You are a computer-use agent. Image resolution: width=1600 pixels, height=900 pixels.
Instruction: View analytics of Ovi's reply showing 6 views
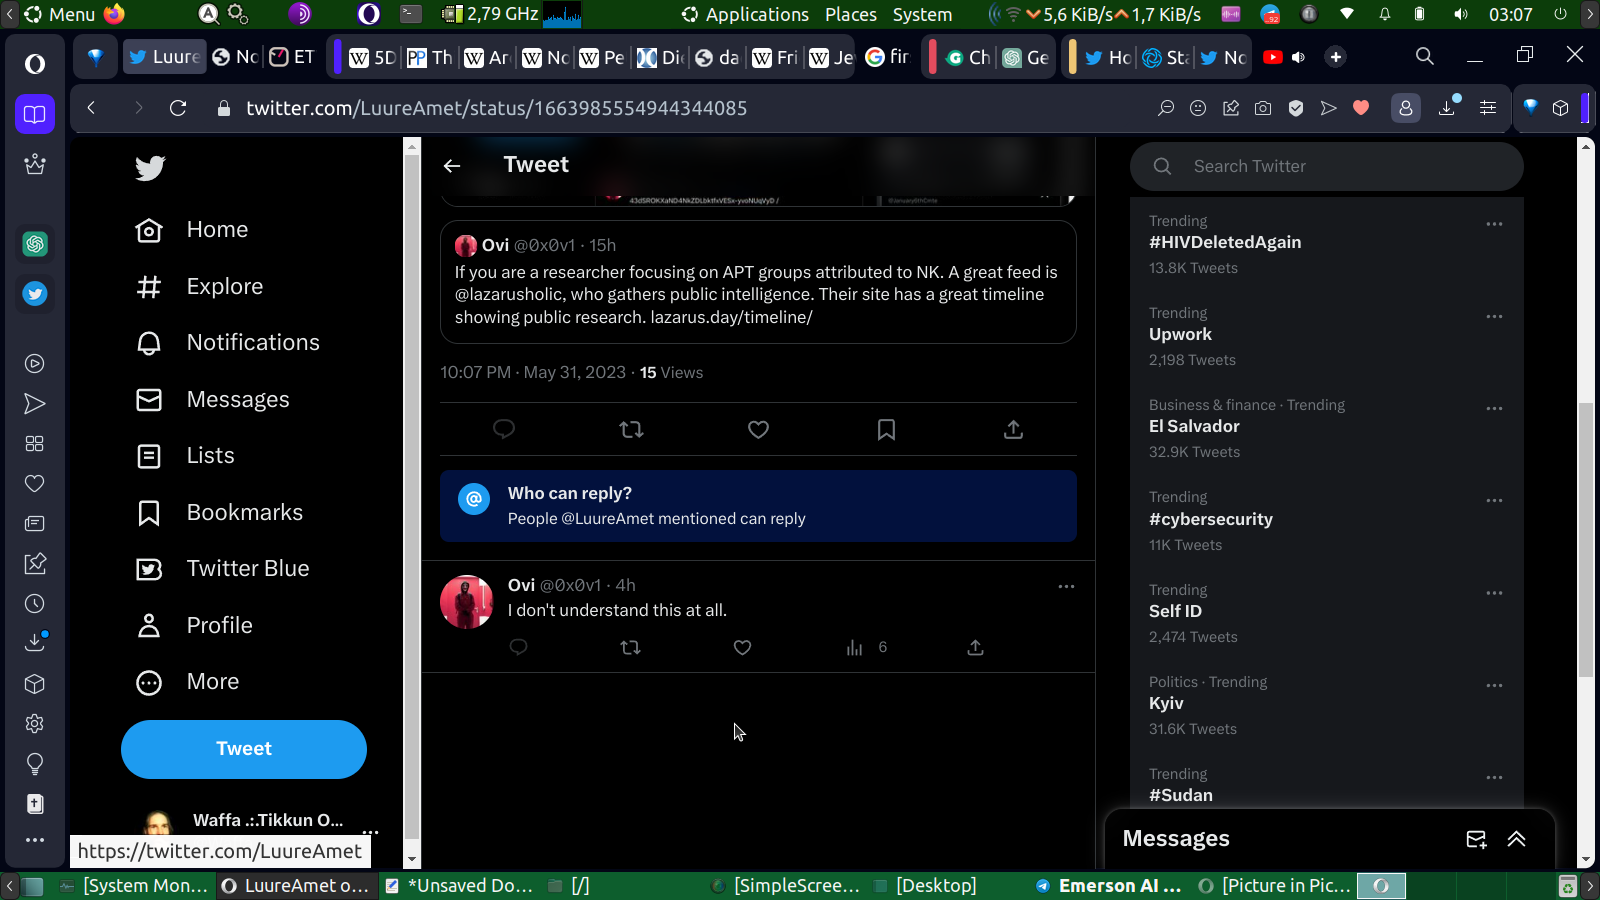(866, 647)
